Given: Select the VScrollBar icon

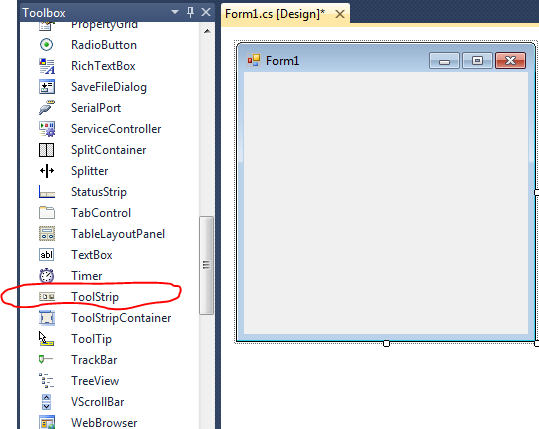Looking at the screenshot, I should pyautogui.click(x=46, y=402).
